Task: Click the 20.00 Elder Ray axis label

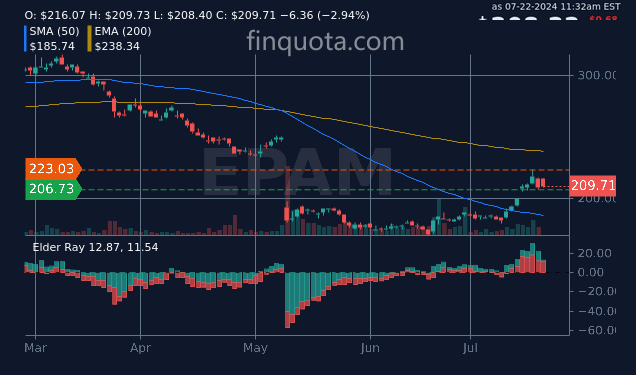Action: point(594,253)
